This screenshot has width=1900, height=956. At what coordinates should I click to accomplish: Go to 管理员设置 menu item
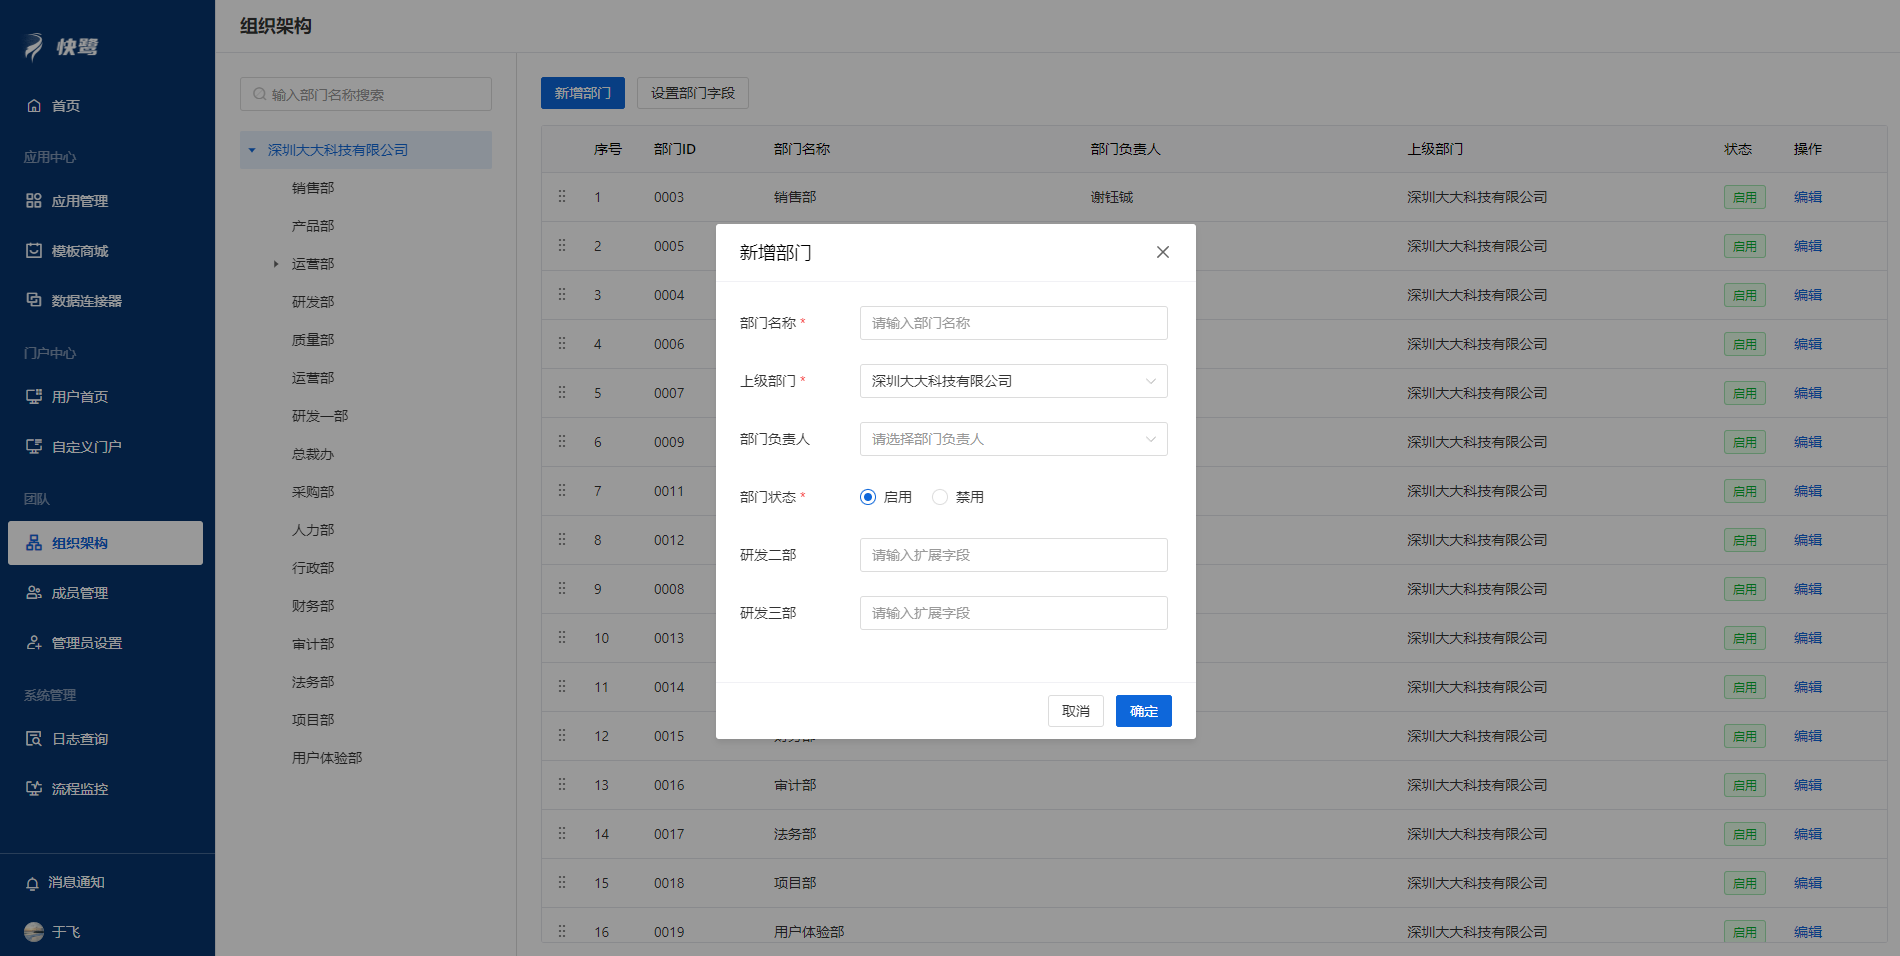tap(87, 643)
